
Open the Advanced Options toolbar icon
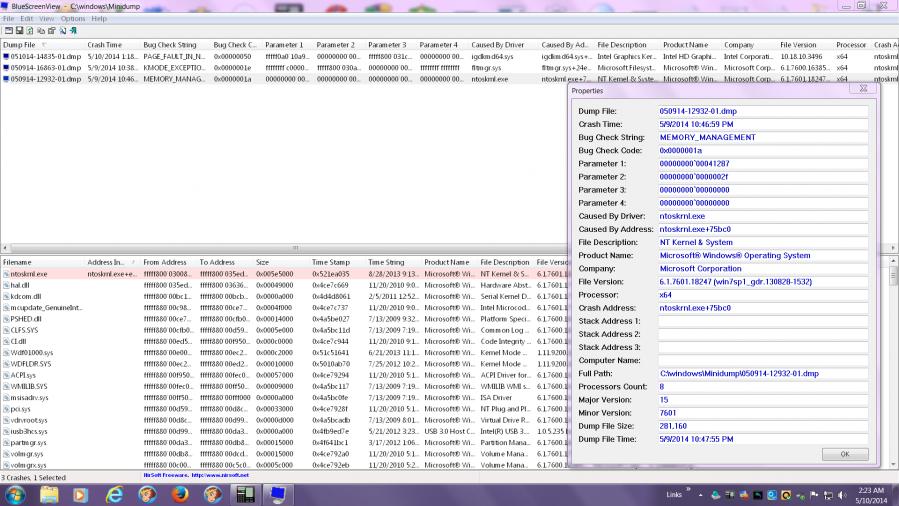[9, 31]
